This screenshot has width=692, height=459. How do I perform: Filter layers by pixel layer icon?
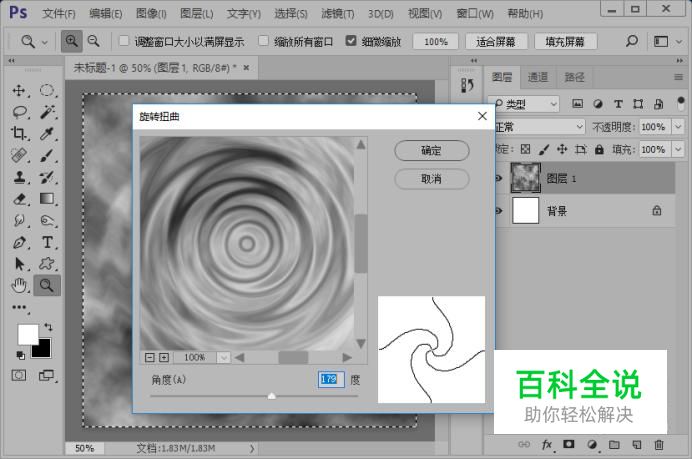coord(577,104)
